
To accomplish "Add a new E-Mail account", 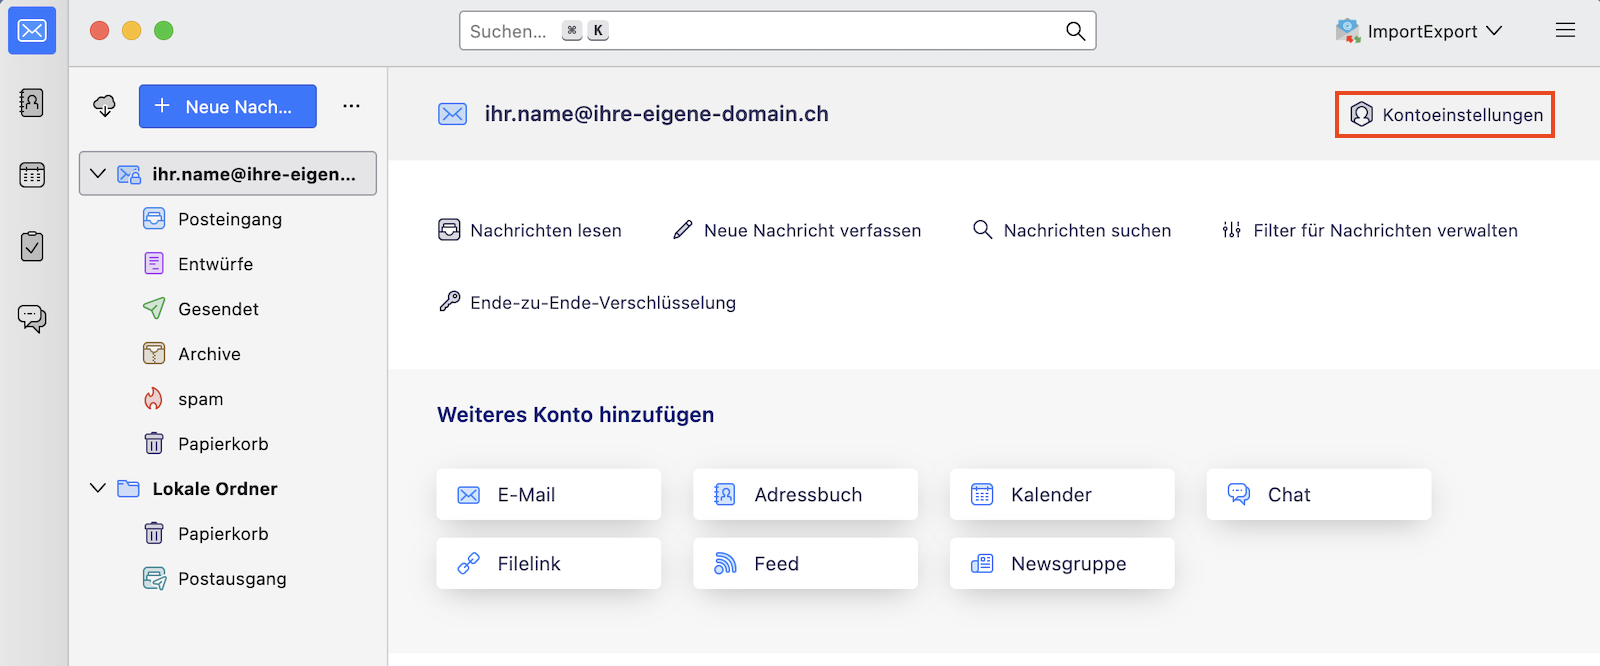I will pos(549,494).
